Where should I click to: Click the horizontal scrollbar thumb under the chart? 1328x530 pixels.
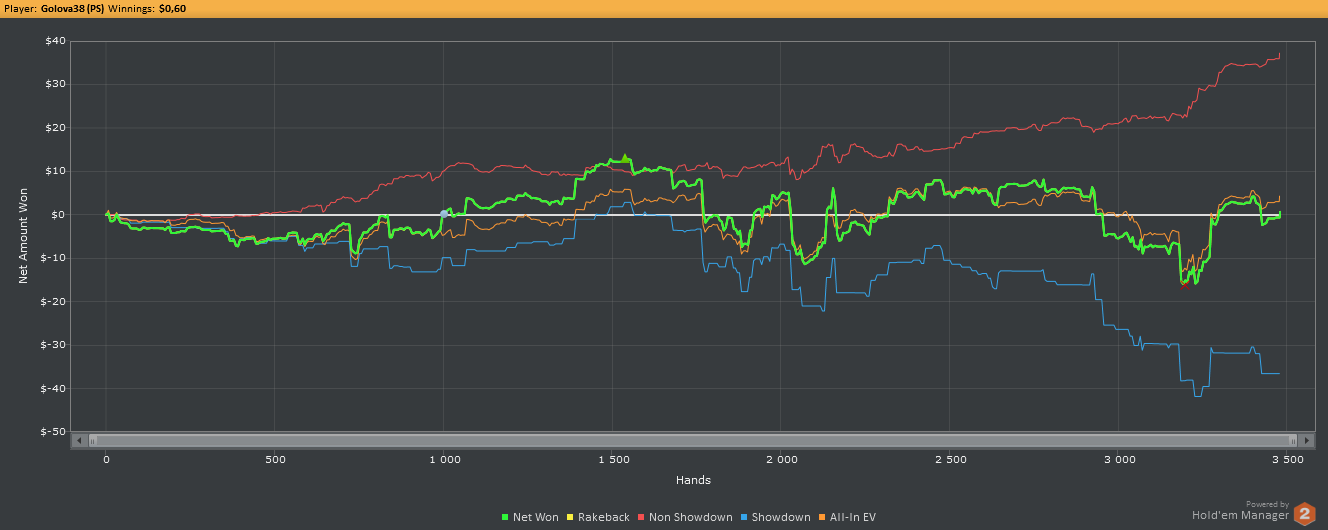point(692,440)
